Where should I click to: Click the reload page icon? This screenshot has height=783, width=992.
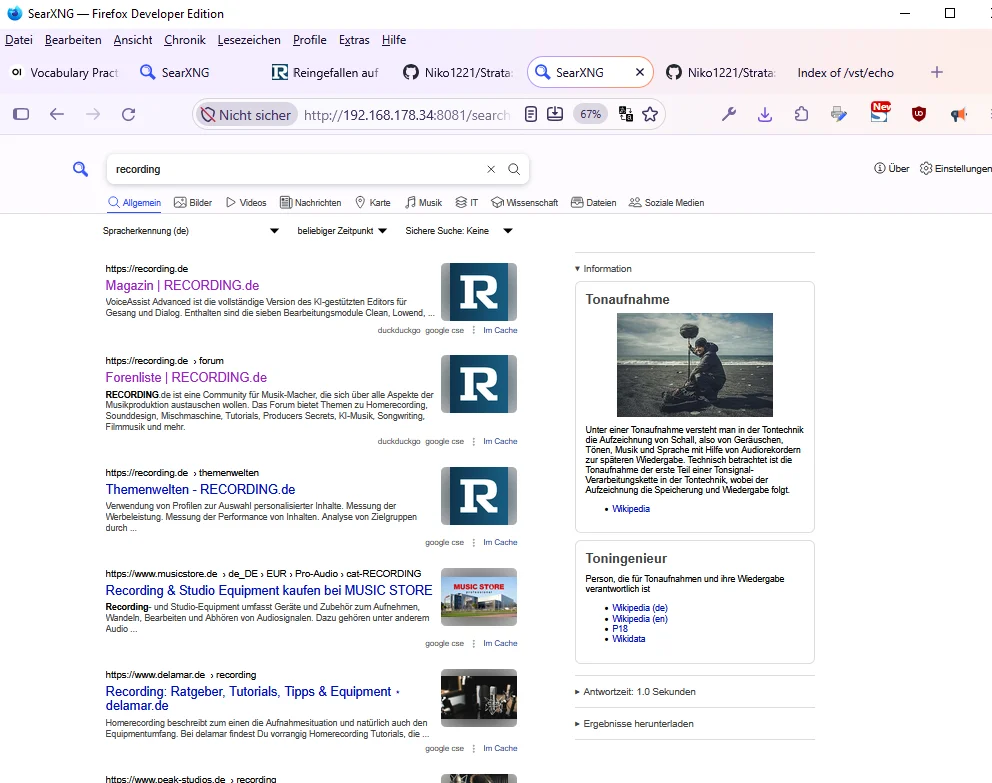click(128, 114)
